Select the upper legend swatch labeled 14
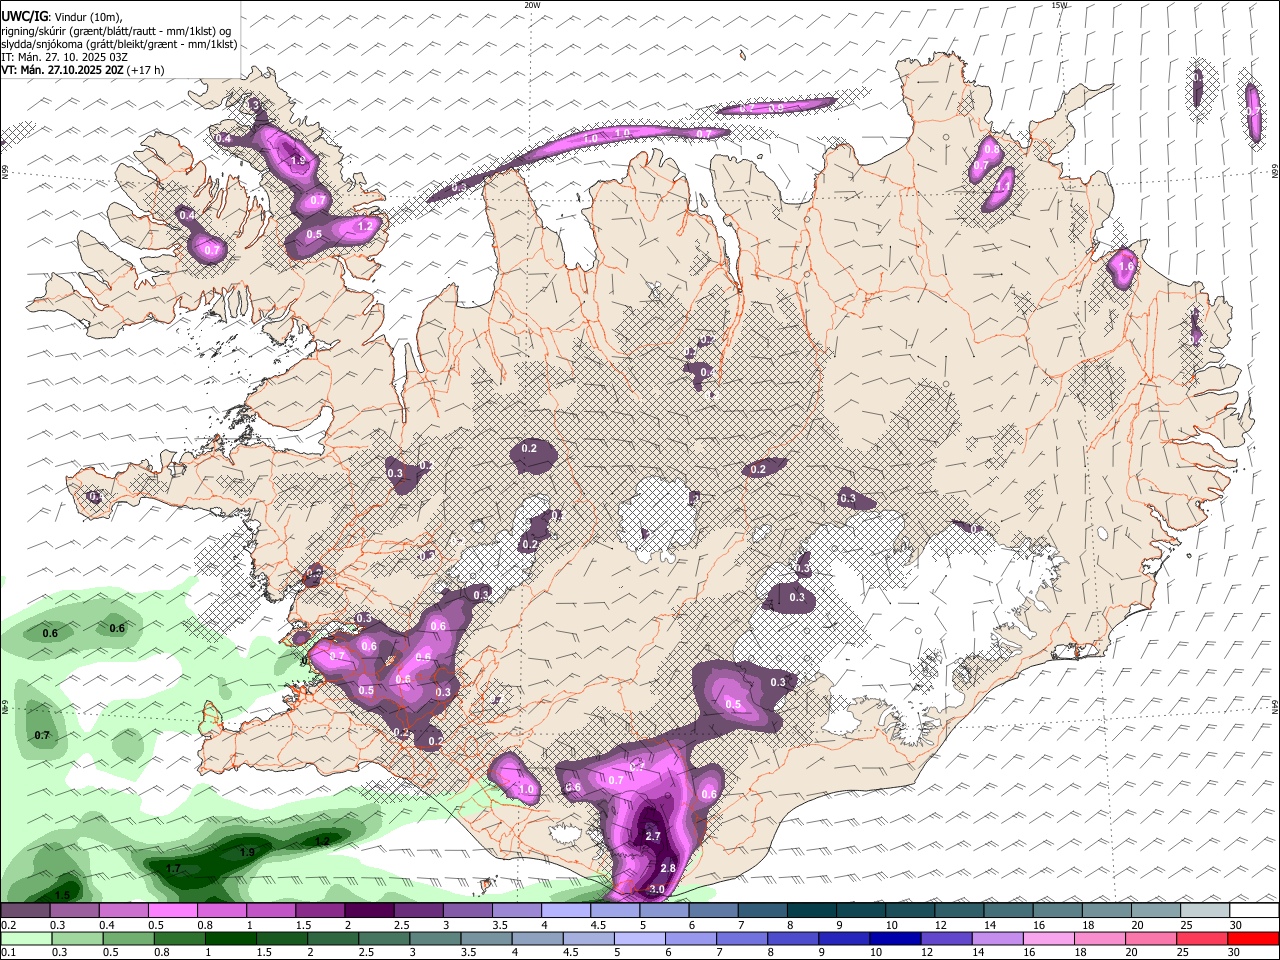The height and width of the screenshot is (960, 1280). (1008, 911)
